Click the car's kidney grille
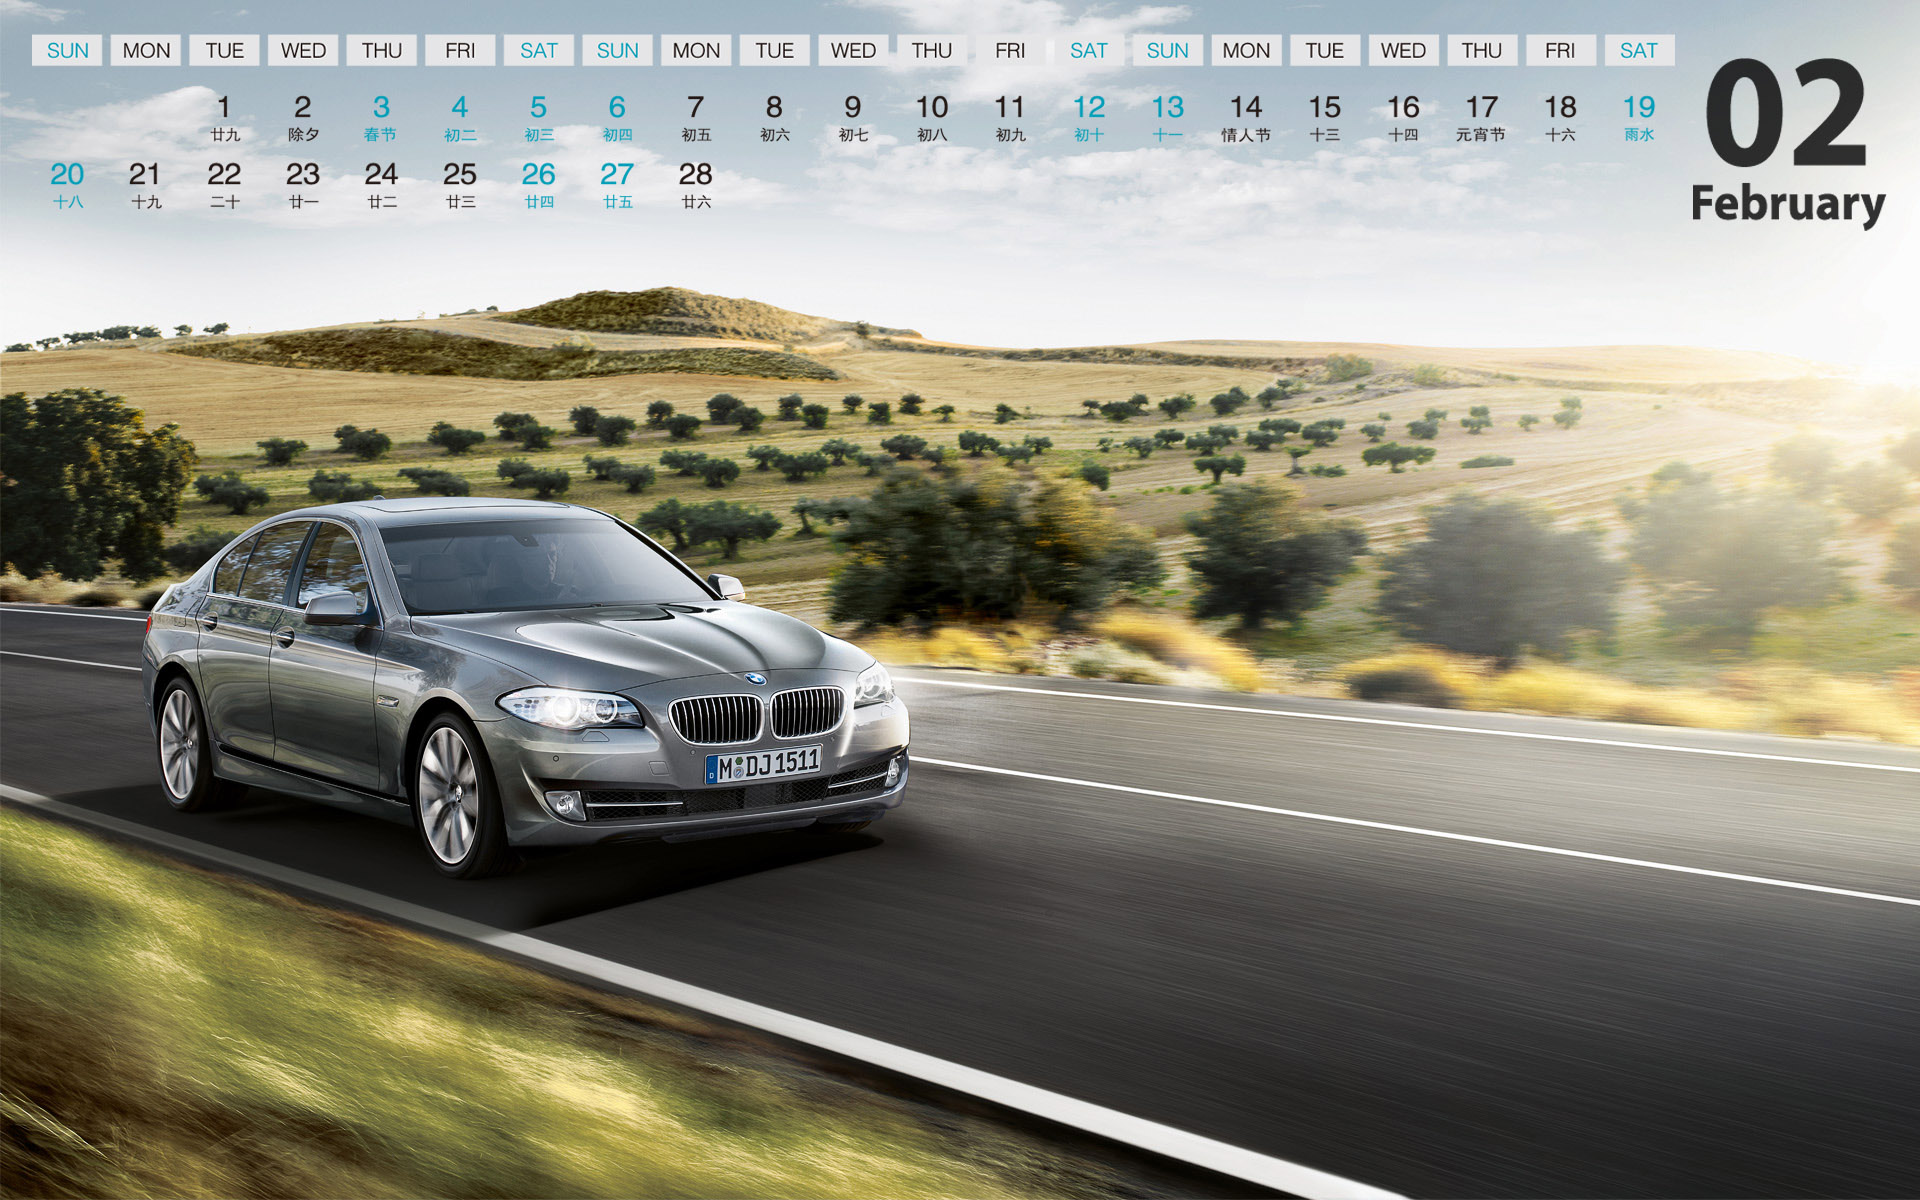This screenshot has width=1920, height=1200. tap(758, 714)
